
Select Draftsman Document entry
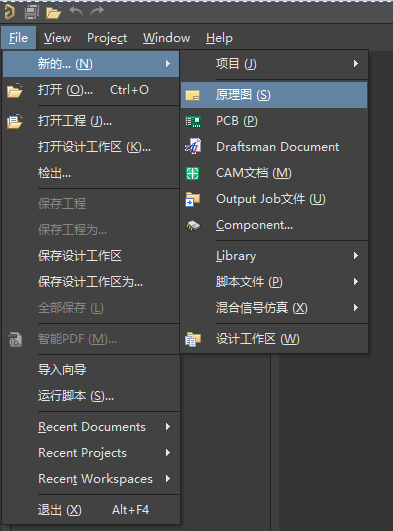pyautogui.click(x=274, y=147)
